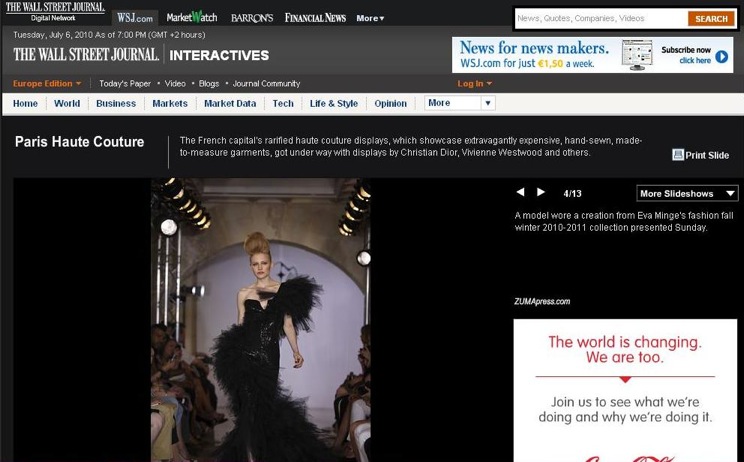Open the Financial News network link
The height and width of the screenshot is (462, 744).
tap(315, 18)
